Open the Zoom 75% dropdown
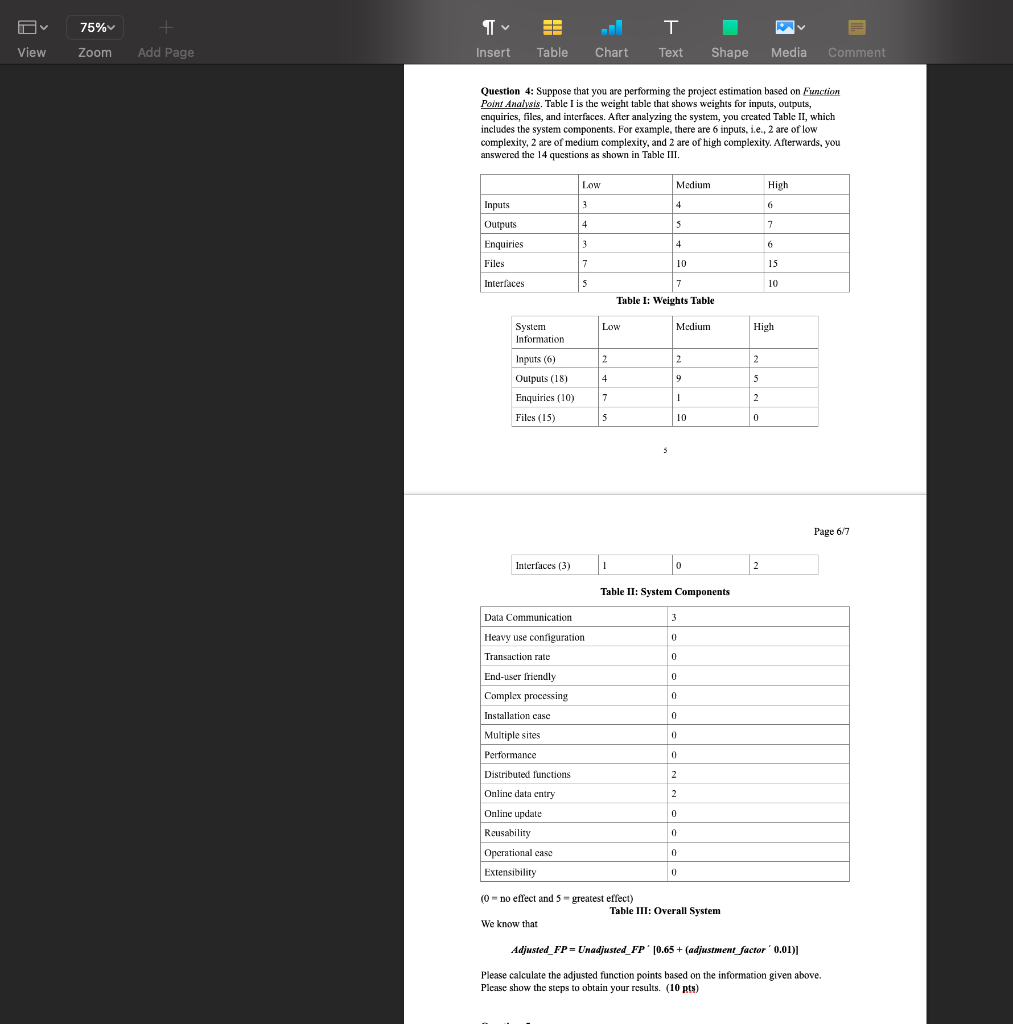The image size is (1013, 1024). pyautogui.click(x=94, y=26)
